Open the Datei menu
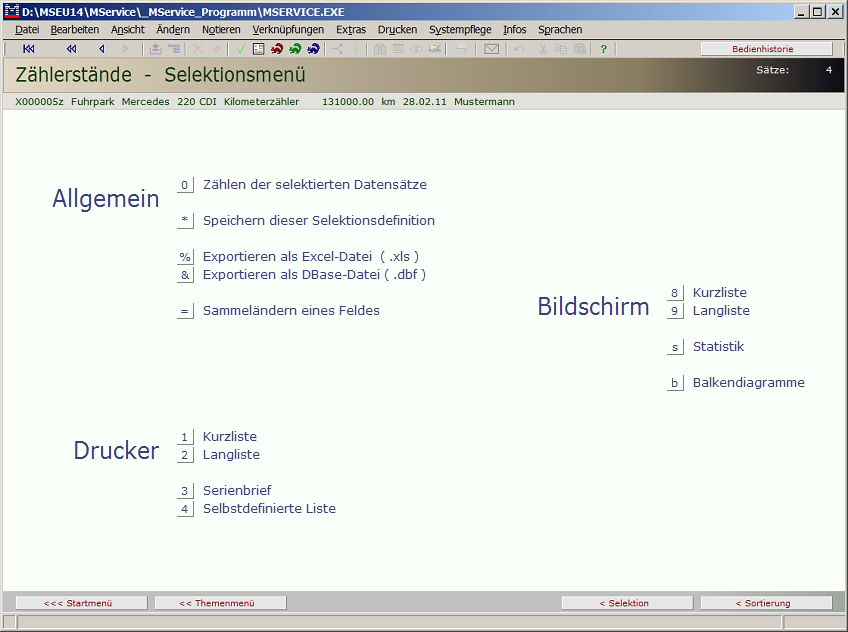Viewport: 848px width, 632px height. coord(27,30)
